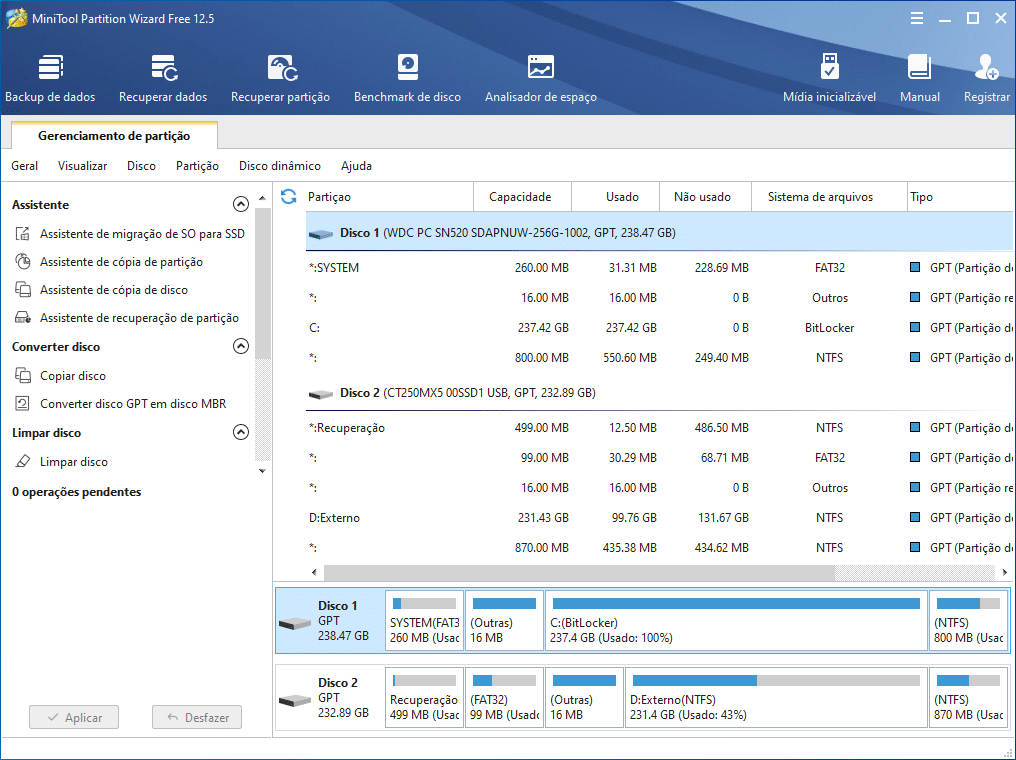Start Benchmark de disco
The image size is (1016, 760).
pos(407,79)
